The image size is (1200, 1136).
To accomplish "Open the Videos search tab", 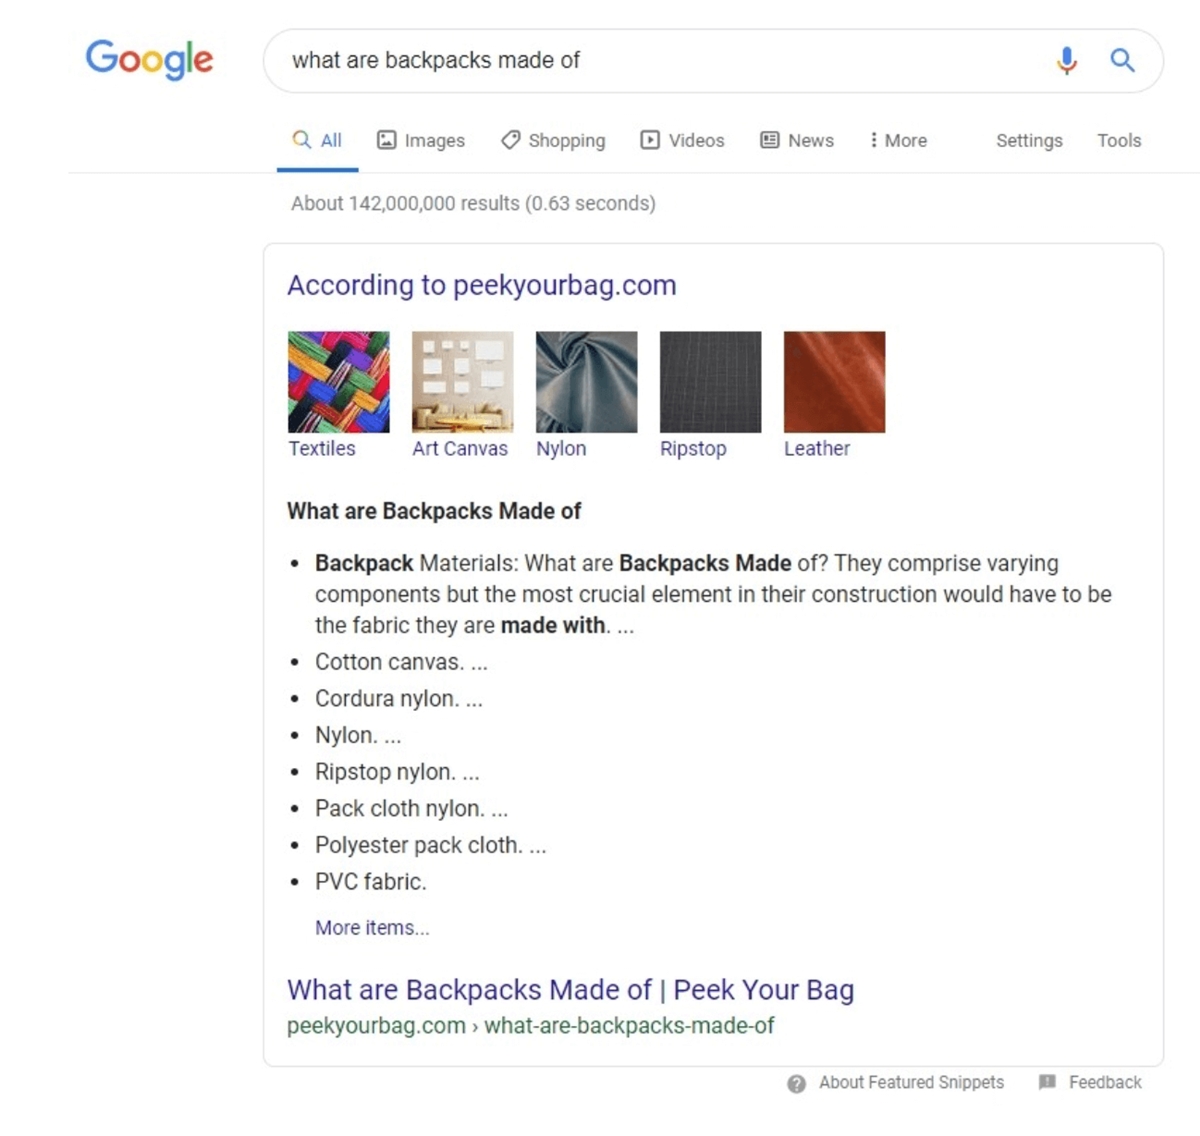I will (x=682, y=140).
